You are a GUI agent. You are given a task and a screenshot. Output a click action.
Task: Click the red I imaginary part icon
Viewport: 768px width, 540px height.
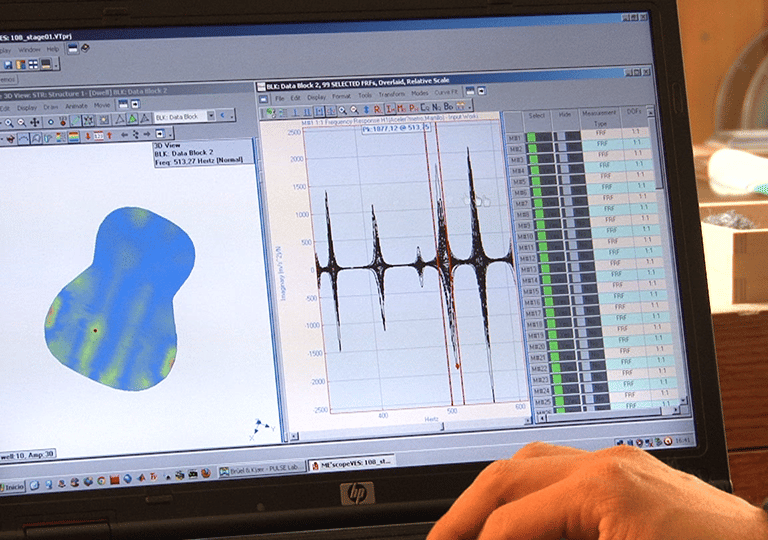point(390,108)
